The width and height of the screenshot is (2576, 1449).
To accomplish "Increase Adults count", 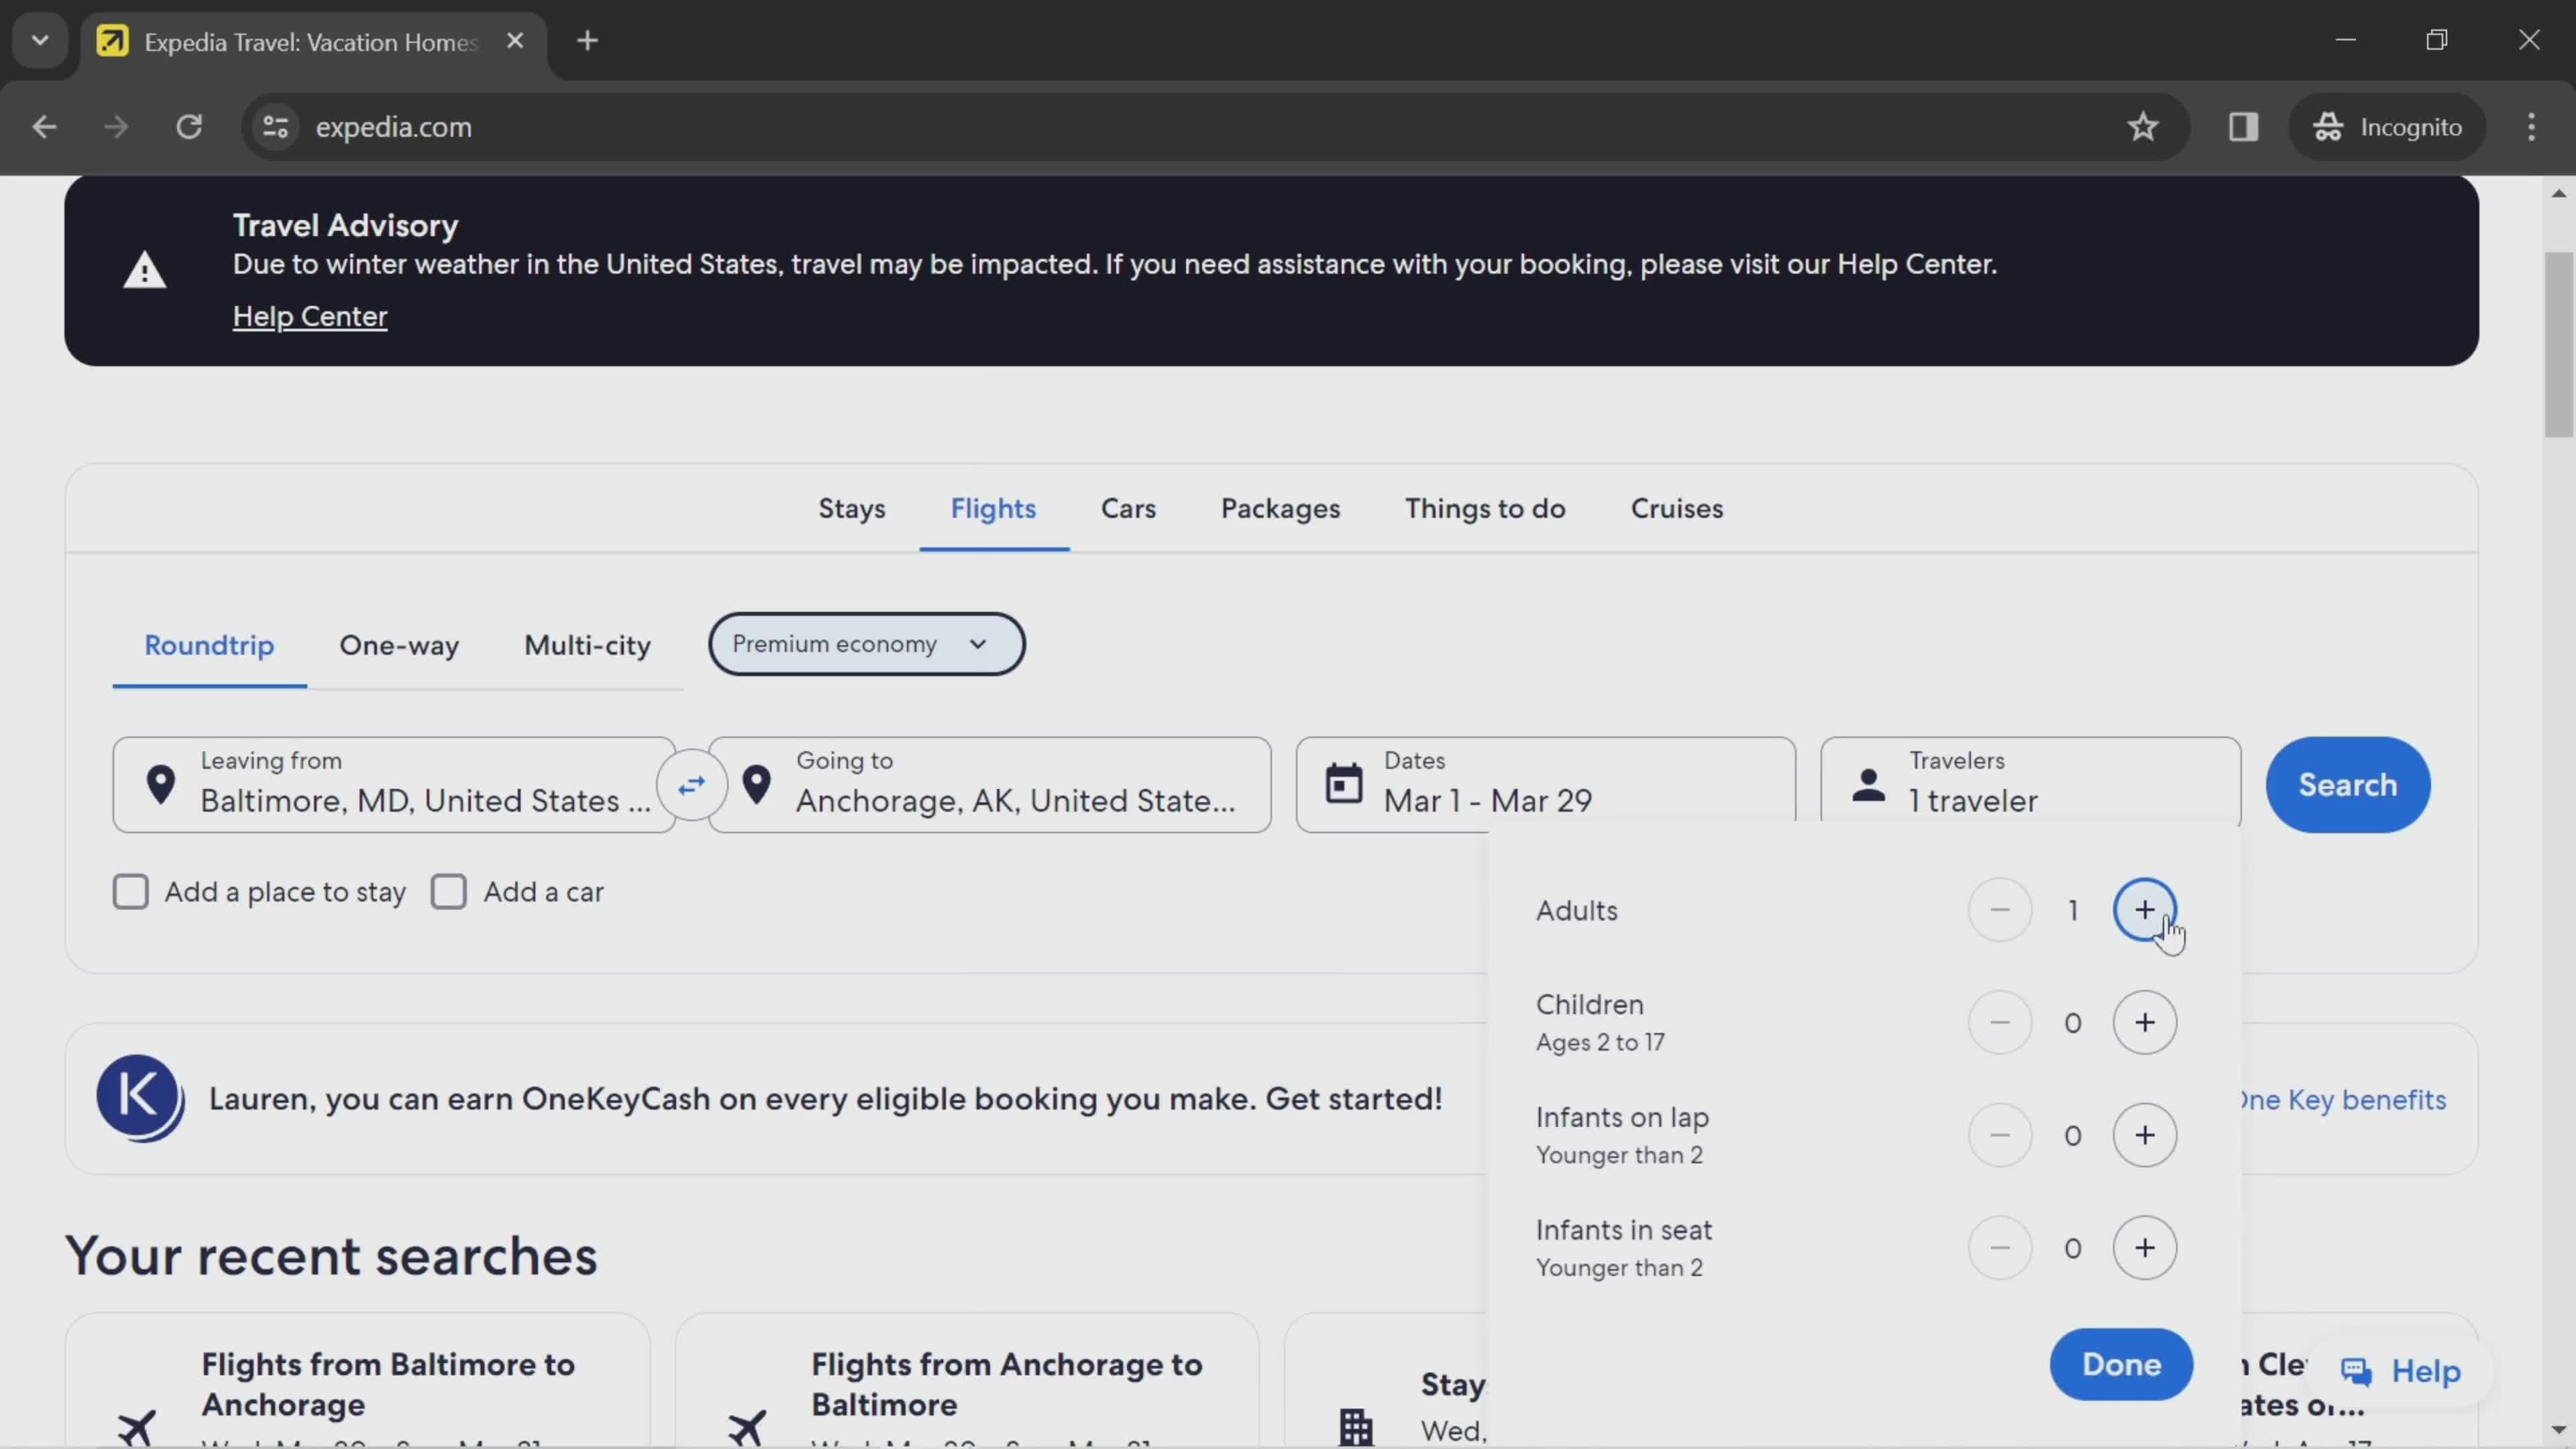I will tap(2144, 910).
